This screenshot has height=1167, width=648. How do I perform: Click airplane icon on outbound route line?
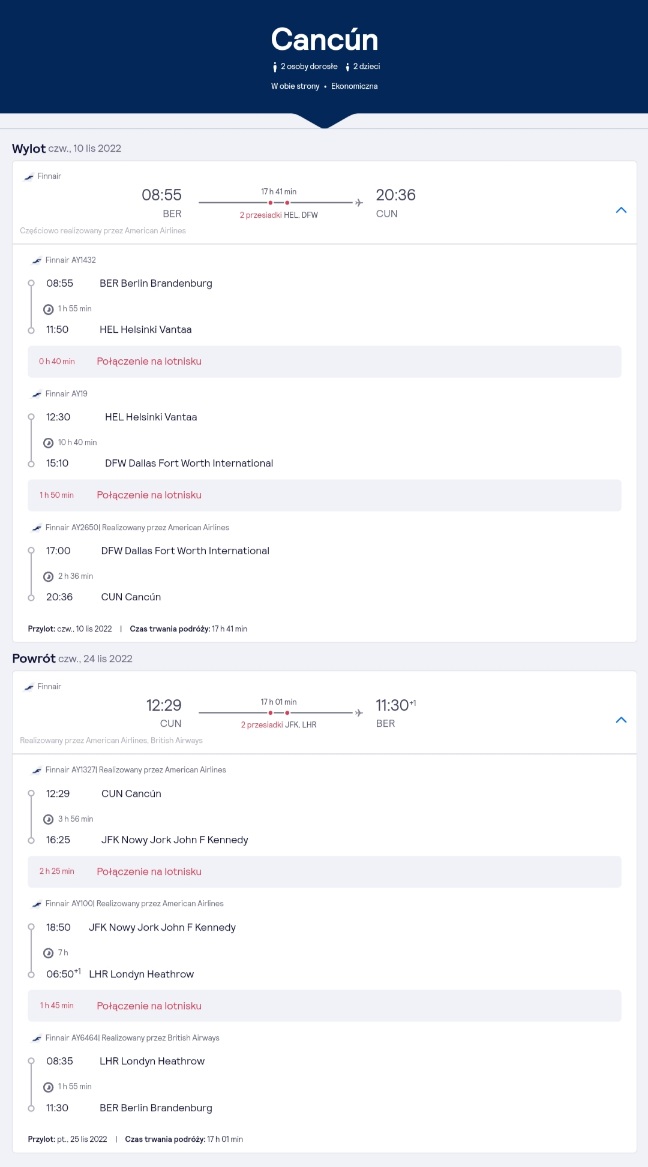359,202
